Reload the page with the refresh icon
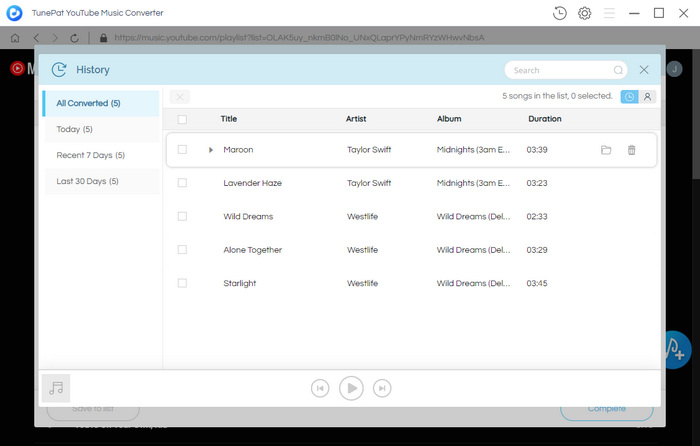This screenshot has width=700, height=446. [x=74, y=38]
